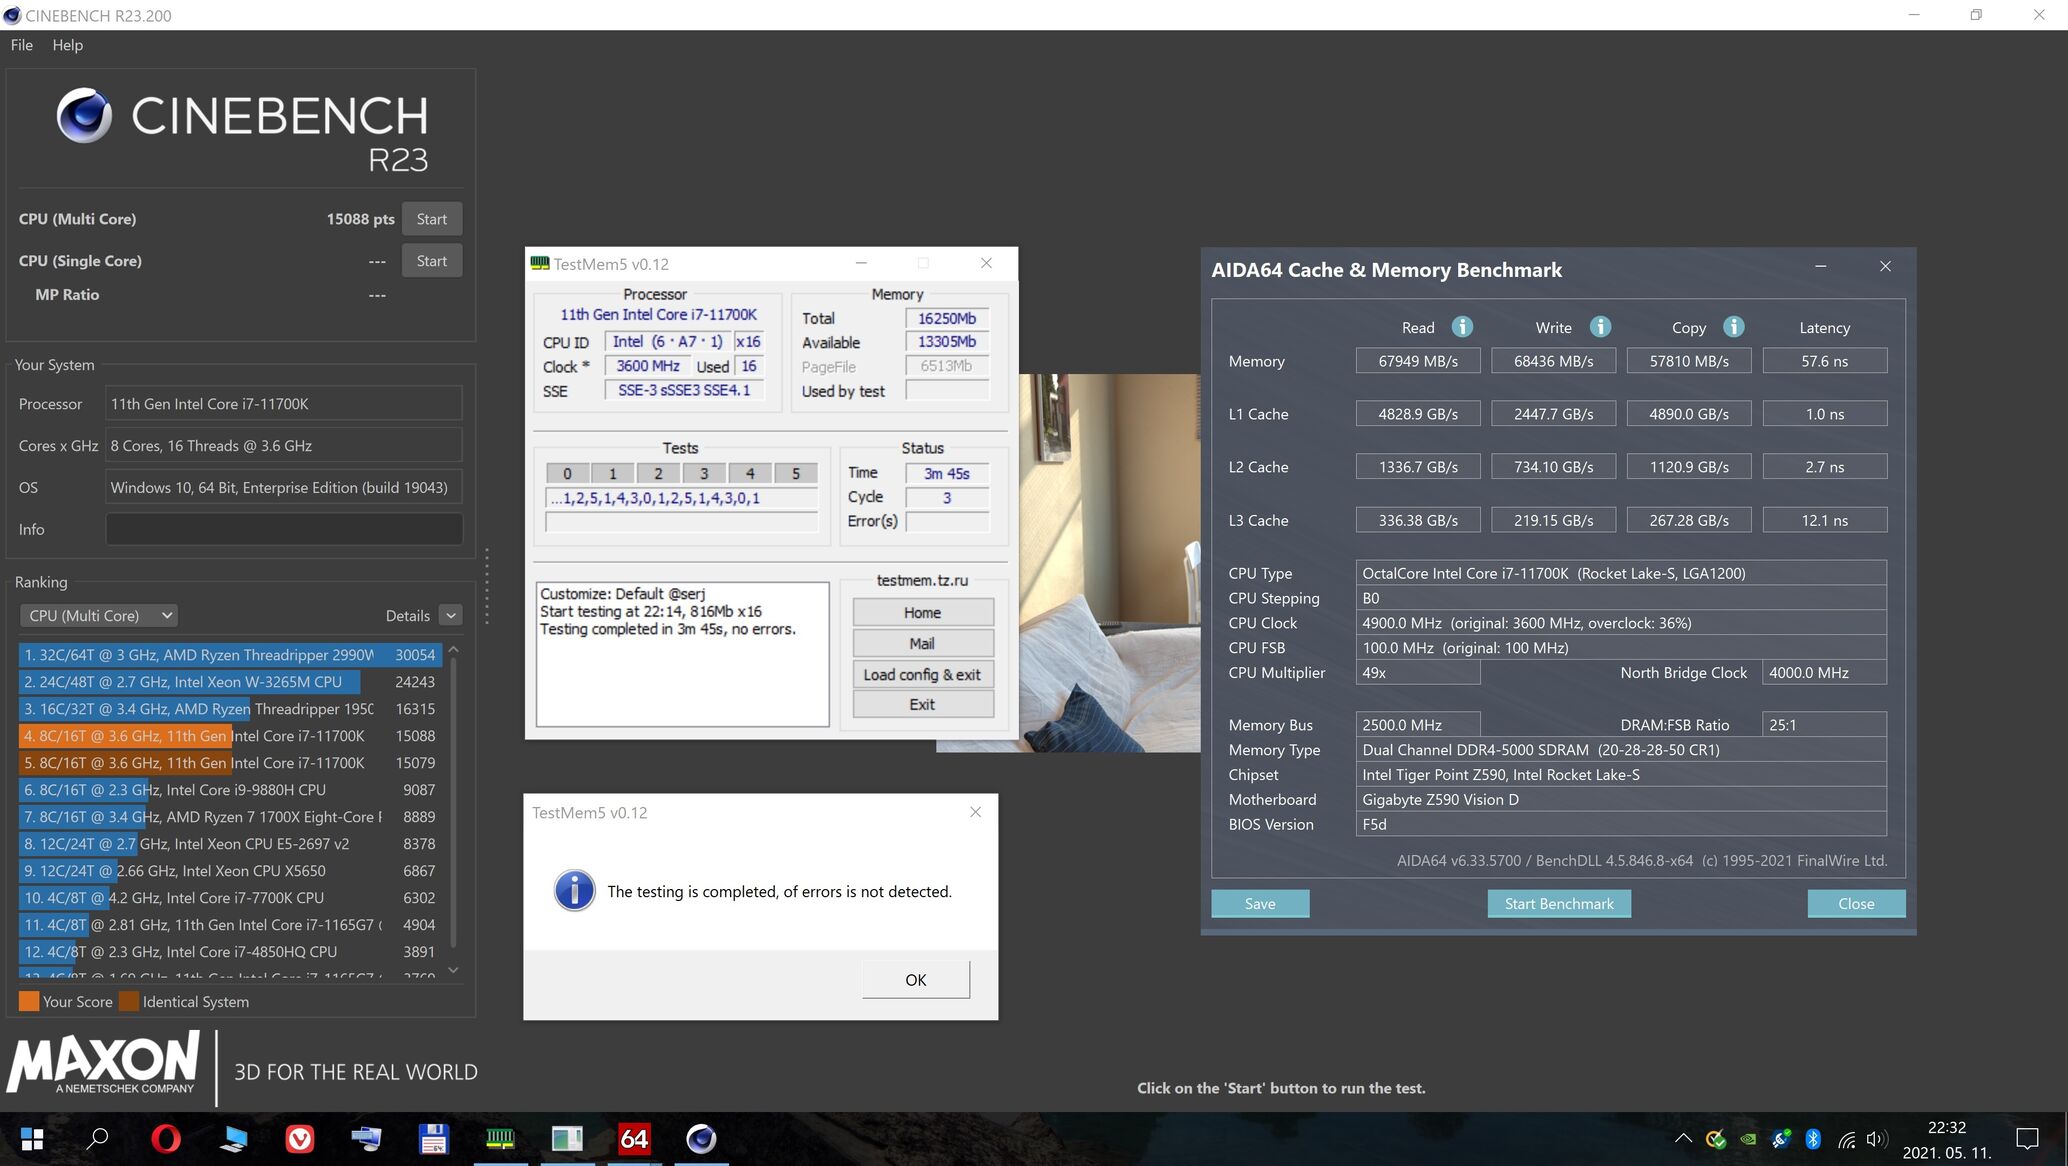Click the MAXON logo
The image size is (2068, 1166).
[103, 1062]
